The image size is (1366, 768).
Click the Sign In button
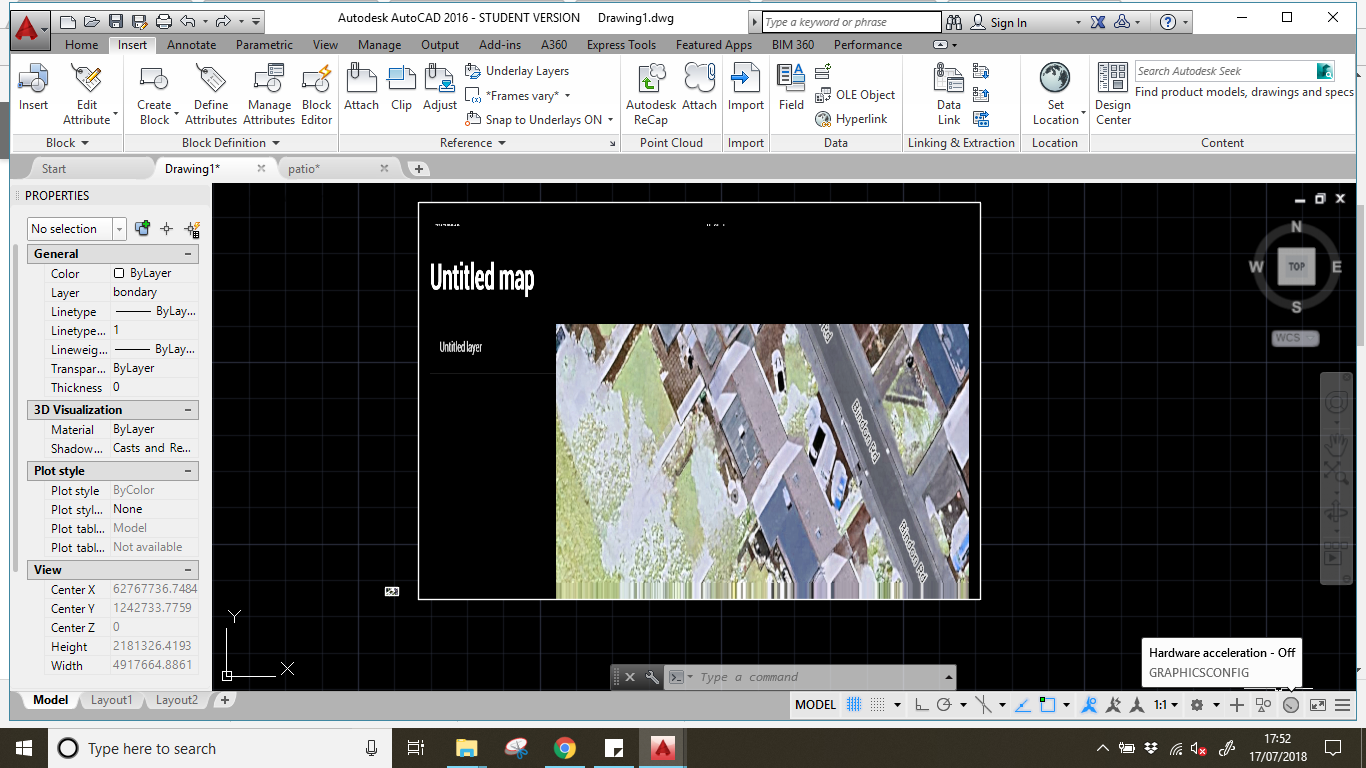[1008, 22]
